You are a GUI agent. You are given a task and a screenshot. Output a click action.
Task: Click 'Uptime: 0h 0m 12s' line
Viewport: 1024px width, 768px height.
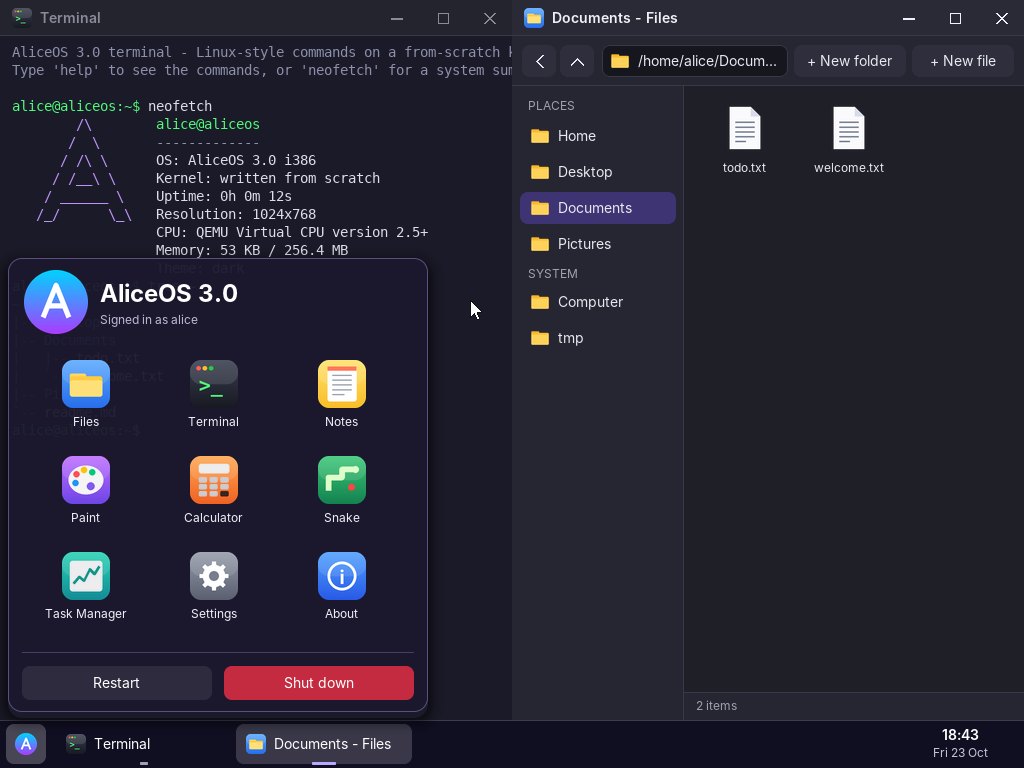coord(223,196)
